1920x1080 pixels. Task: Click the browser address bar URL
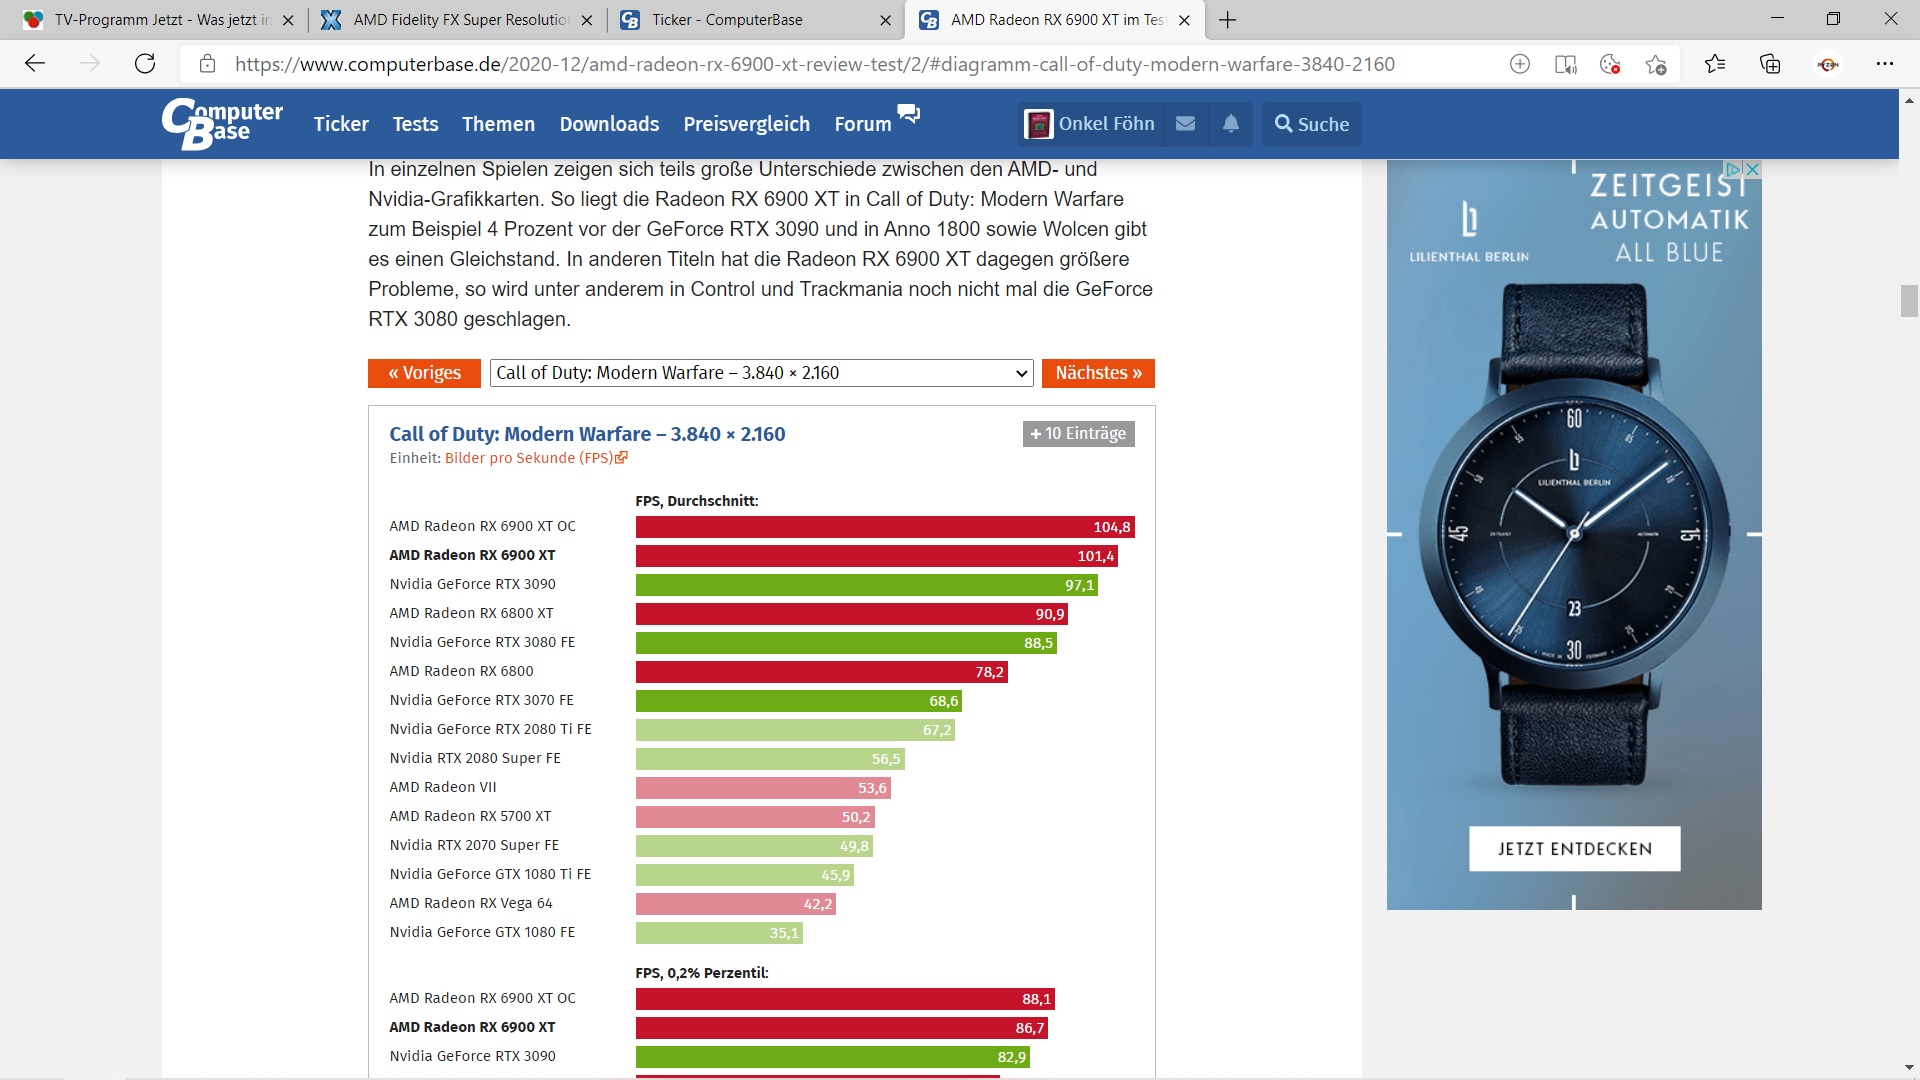[x=814, y=64]
